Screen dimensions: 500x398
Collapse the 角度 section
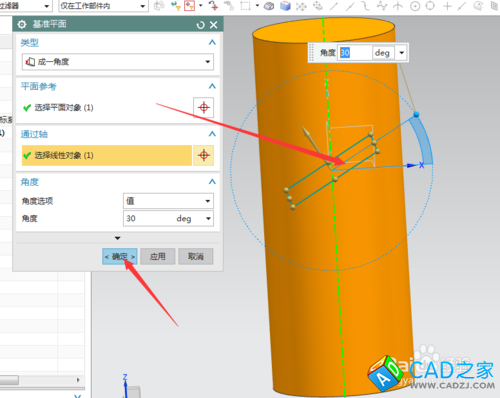pos(212,182)
